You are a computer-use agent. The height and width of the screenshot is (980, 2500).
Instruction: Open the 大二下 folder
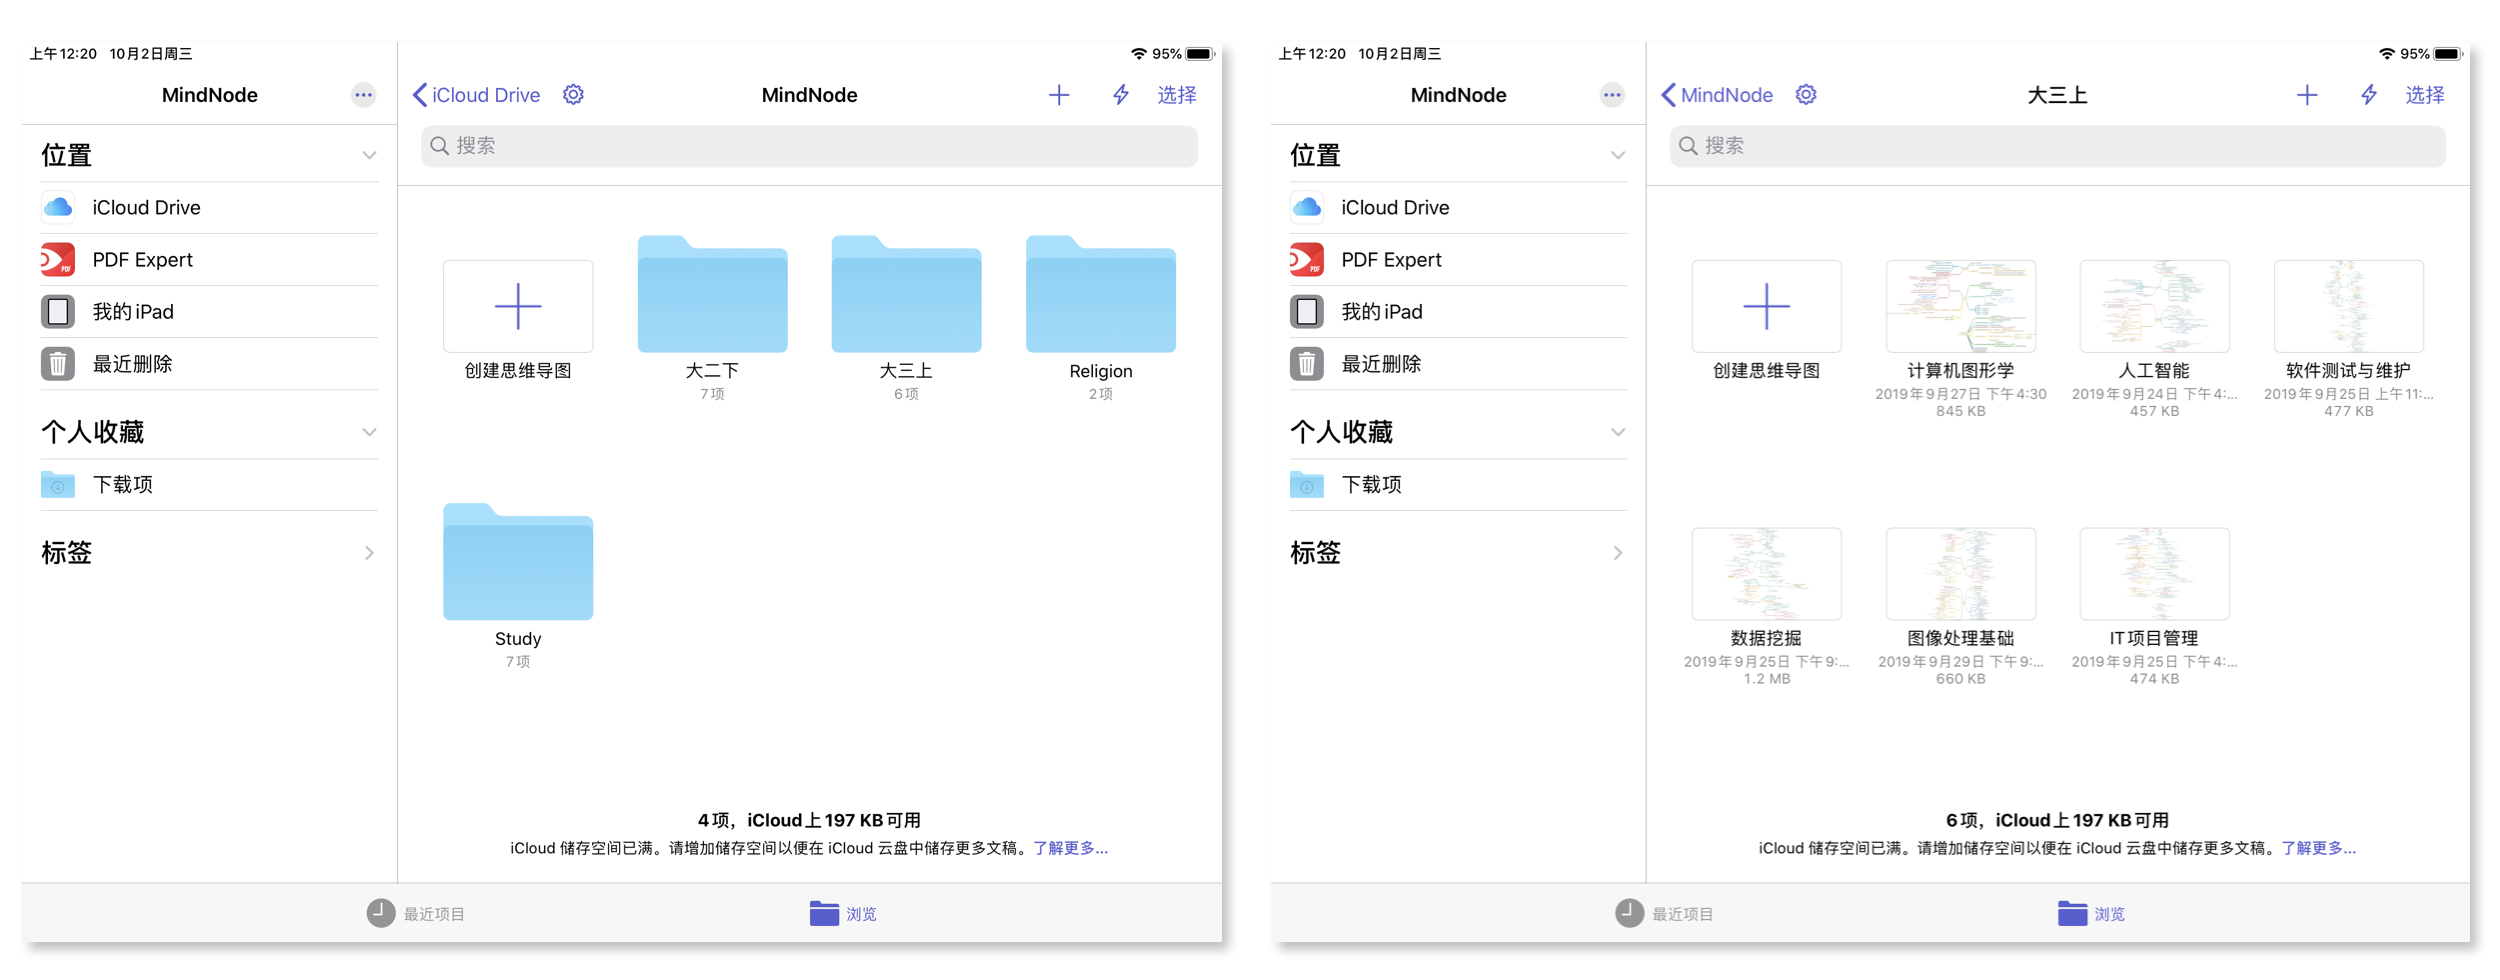[712, 294]
